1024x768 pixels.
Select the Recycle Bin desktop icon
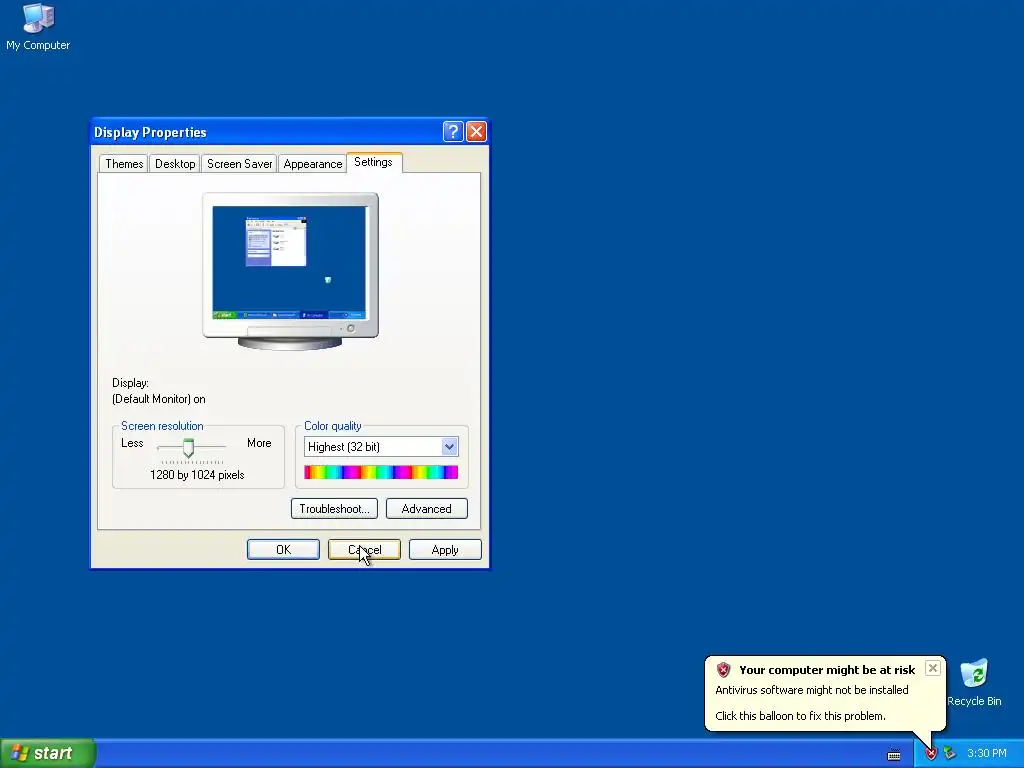[x=974, y=682]
